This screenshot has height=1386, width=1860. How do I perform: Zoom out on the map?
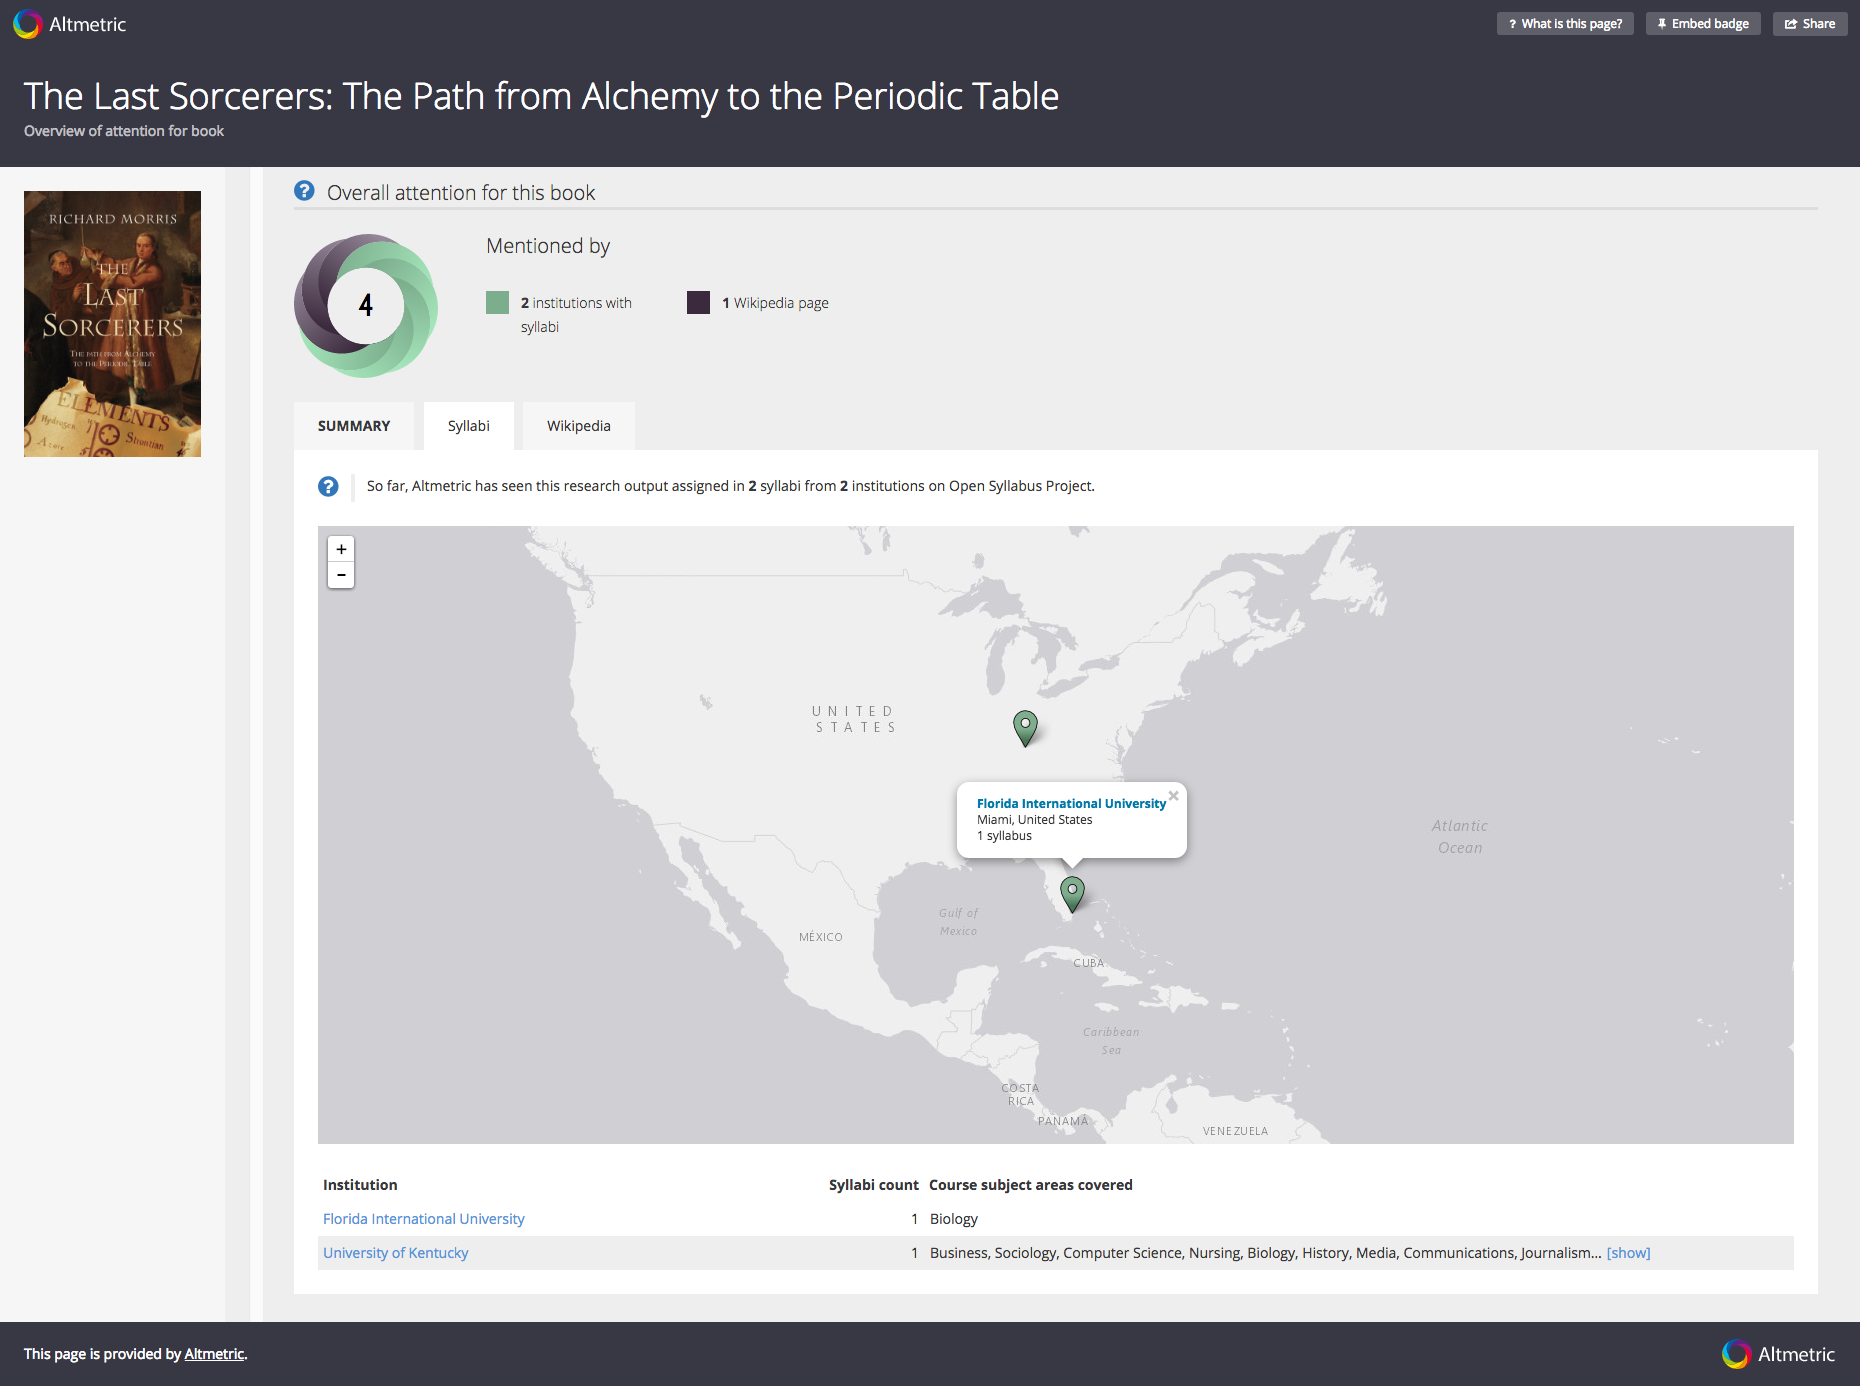pos(341,575)
